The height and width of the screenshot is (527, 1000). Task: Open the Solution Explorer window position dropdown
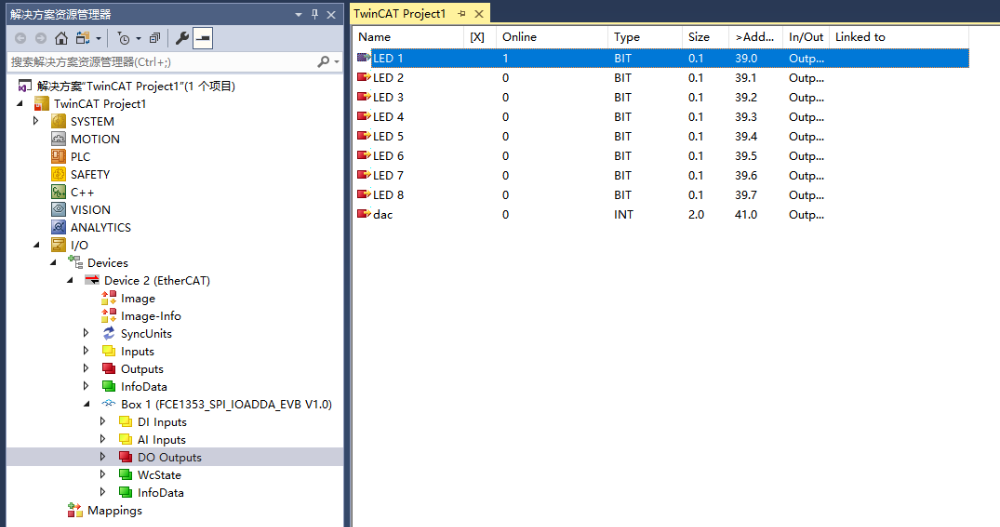pyautogui.click(x=298, y=15)
